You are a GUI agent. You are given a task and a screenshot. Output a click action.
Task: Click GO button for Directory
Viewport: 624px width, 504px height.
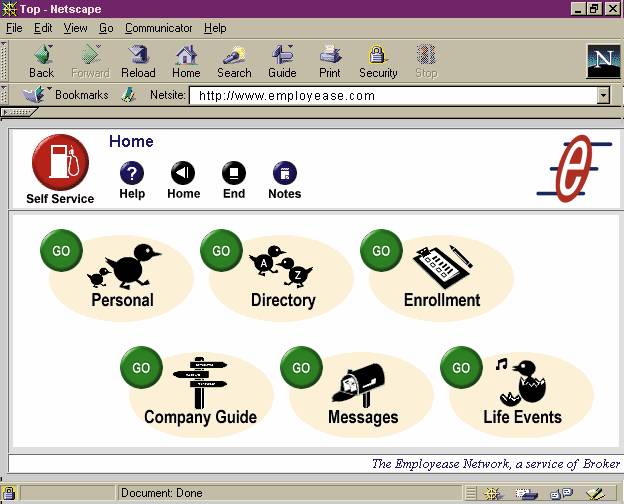[x=221, y=251]
